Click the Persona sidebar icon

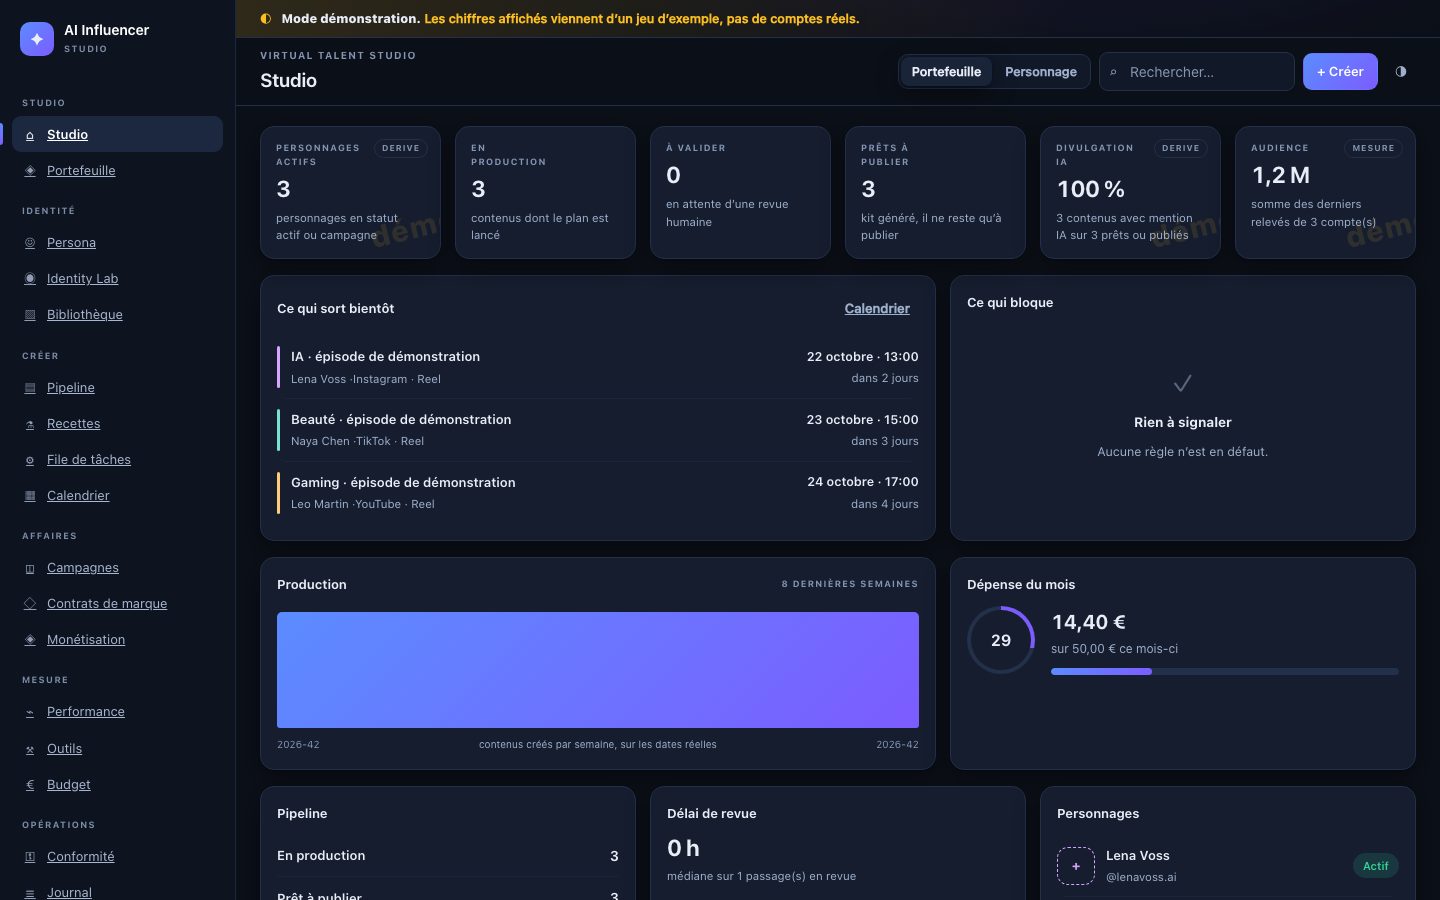[30, 243]
